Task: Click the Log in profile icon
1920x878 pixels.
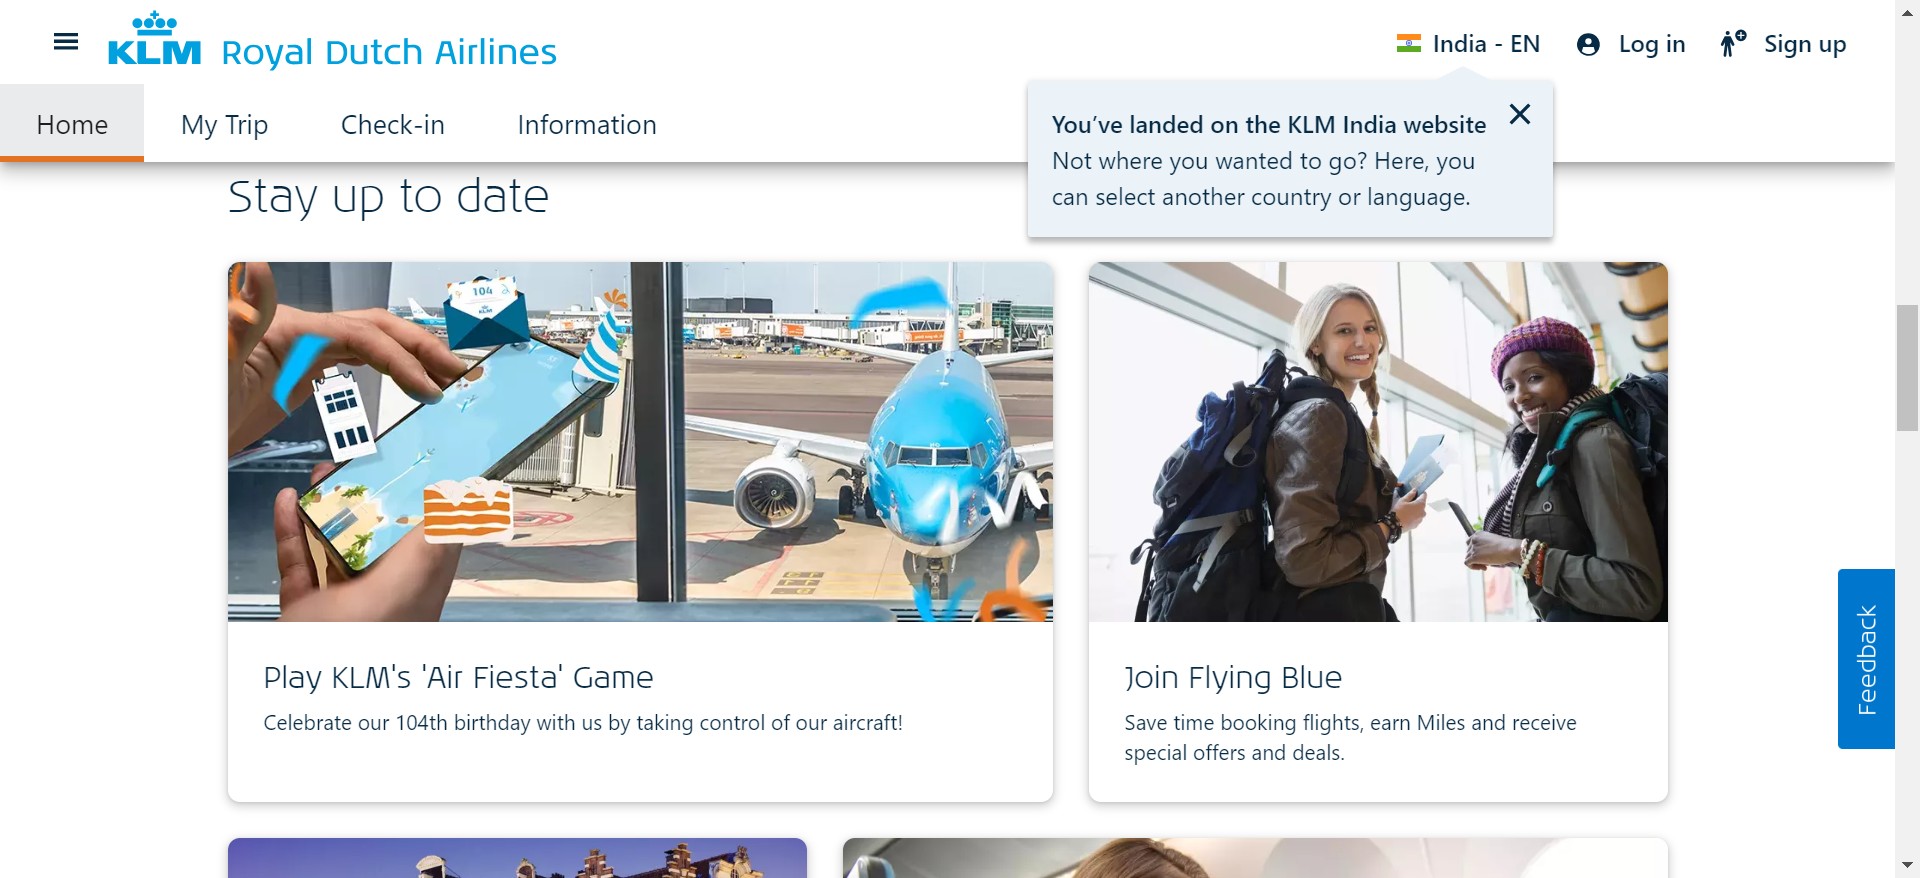Action: (1588, 45)
